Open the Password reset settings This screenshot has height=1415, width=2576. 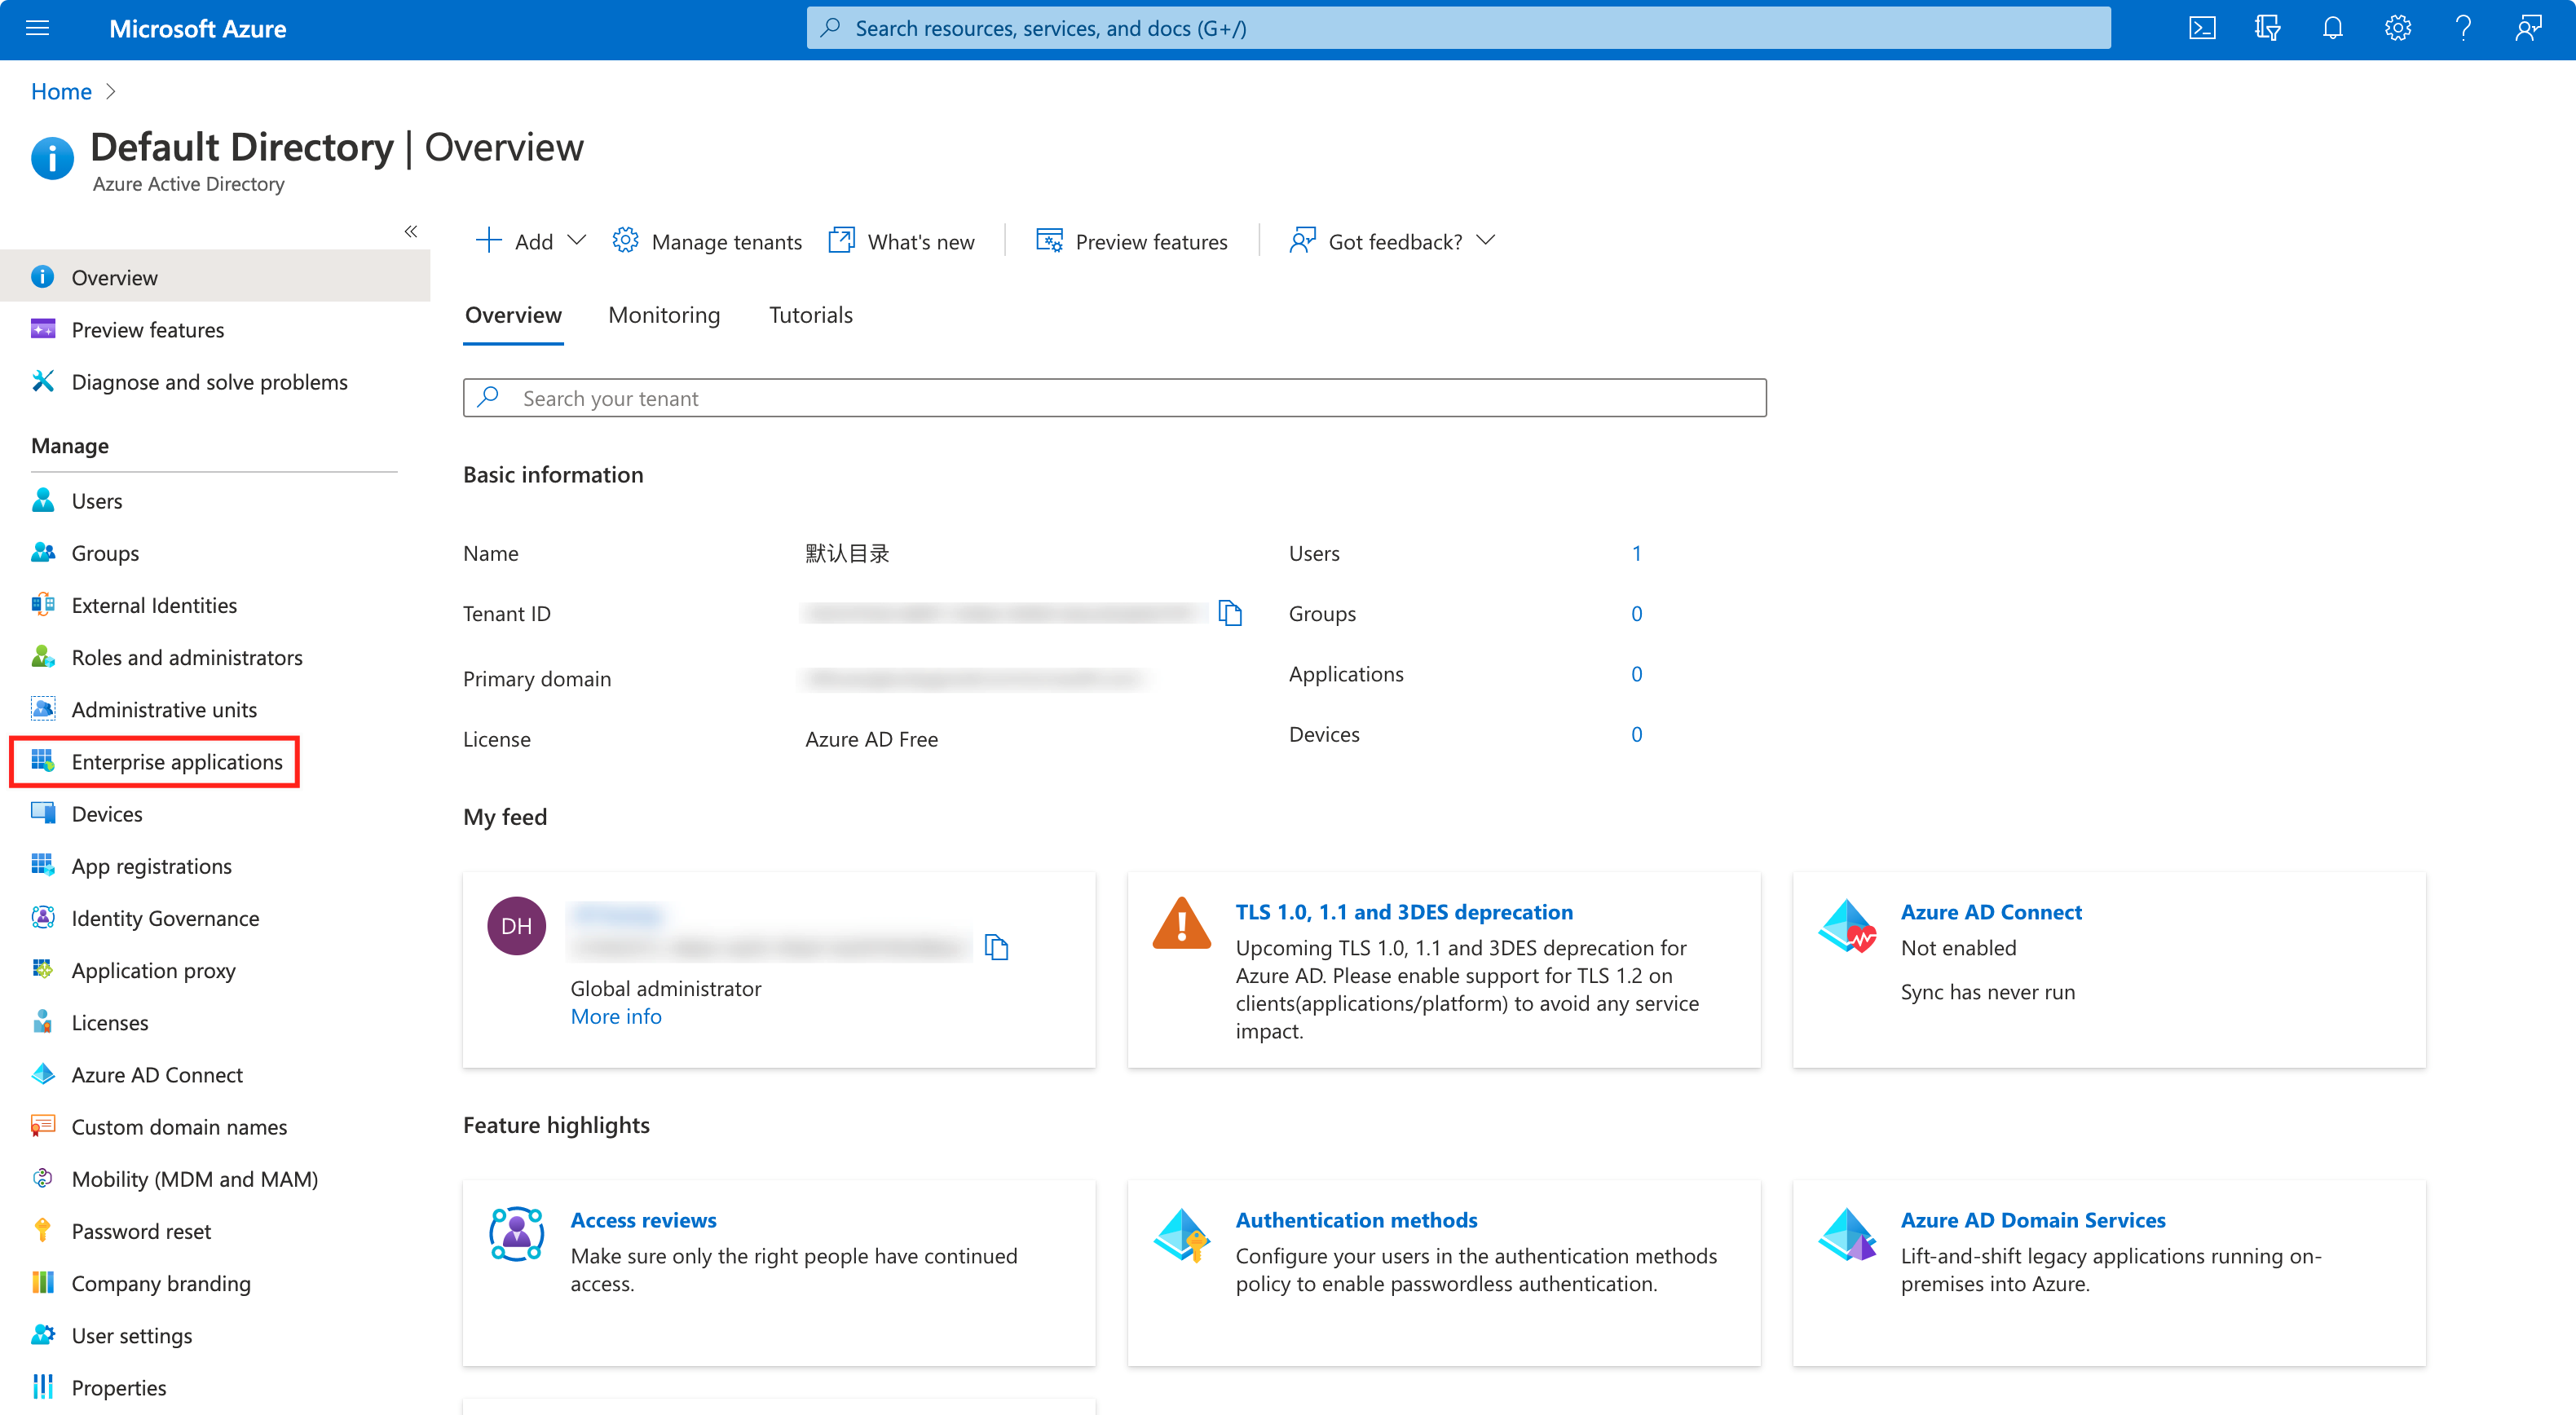pyautogui.click(x=141, y=1230)
